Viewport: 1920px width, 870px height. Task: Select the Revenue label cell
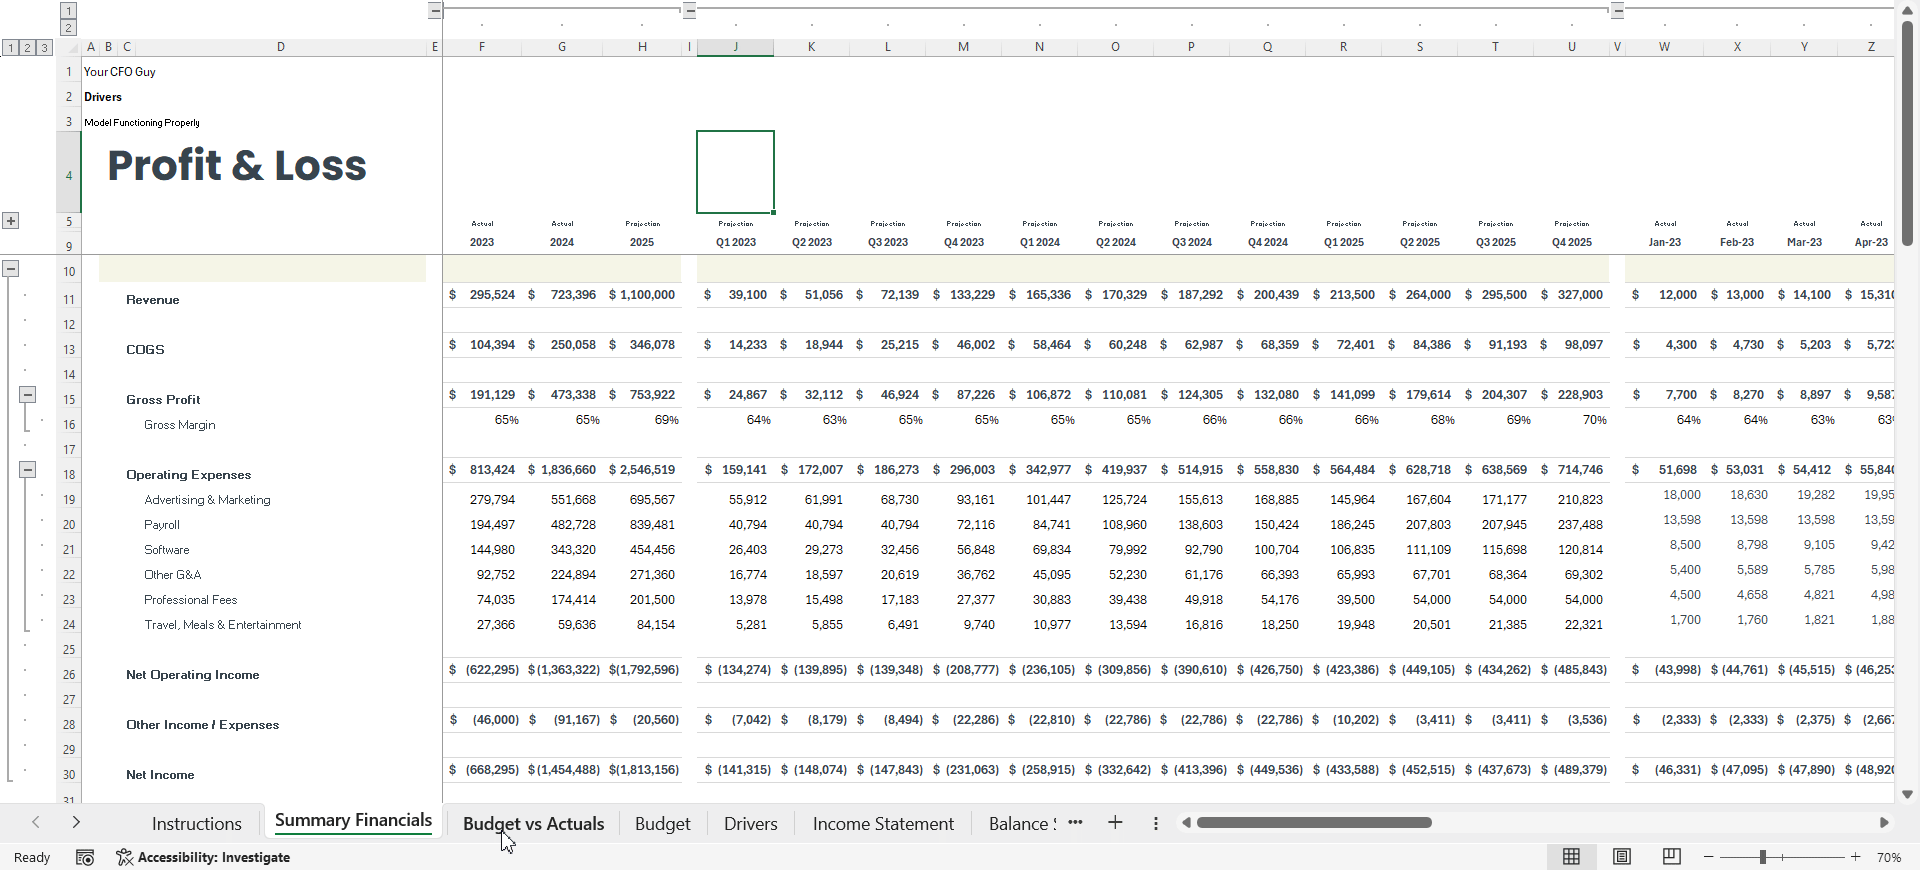152,300
